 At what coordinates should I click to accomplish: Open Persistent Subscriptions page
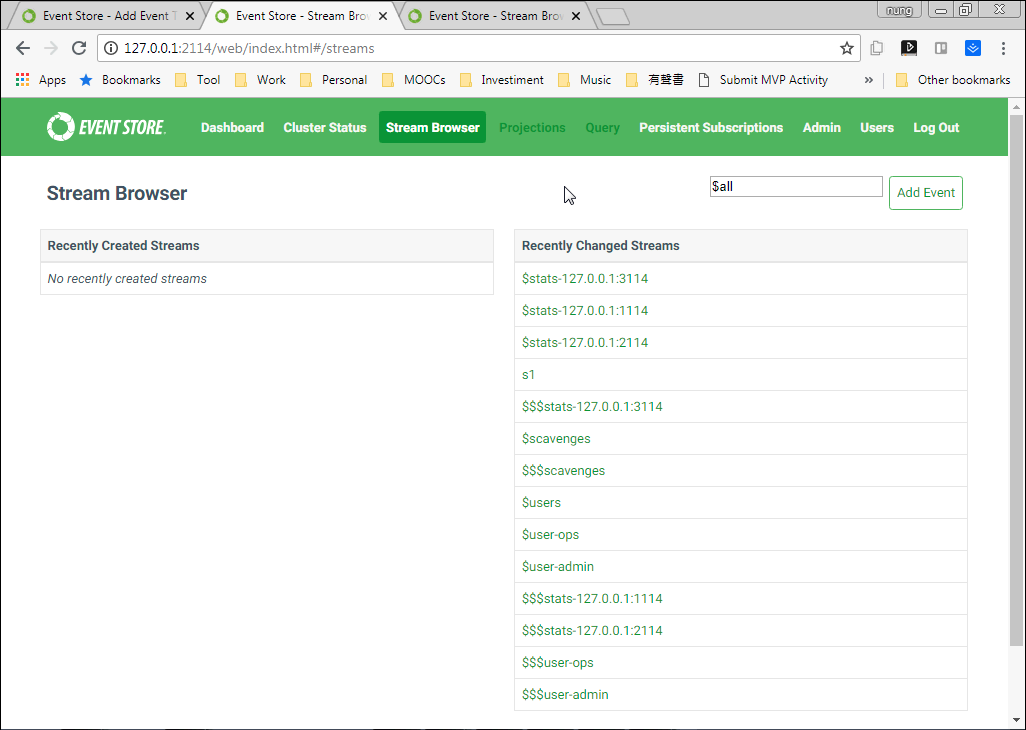click(x=711, y=127)
